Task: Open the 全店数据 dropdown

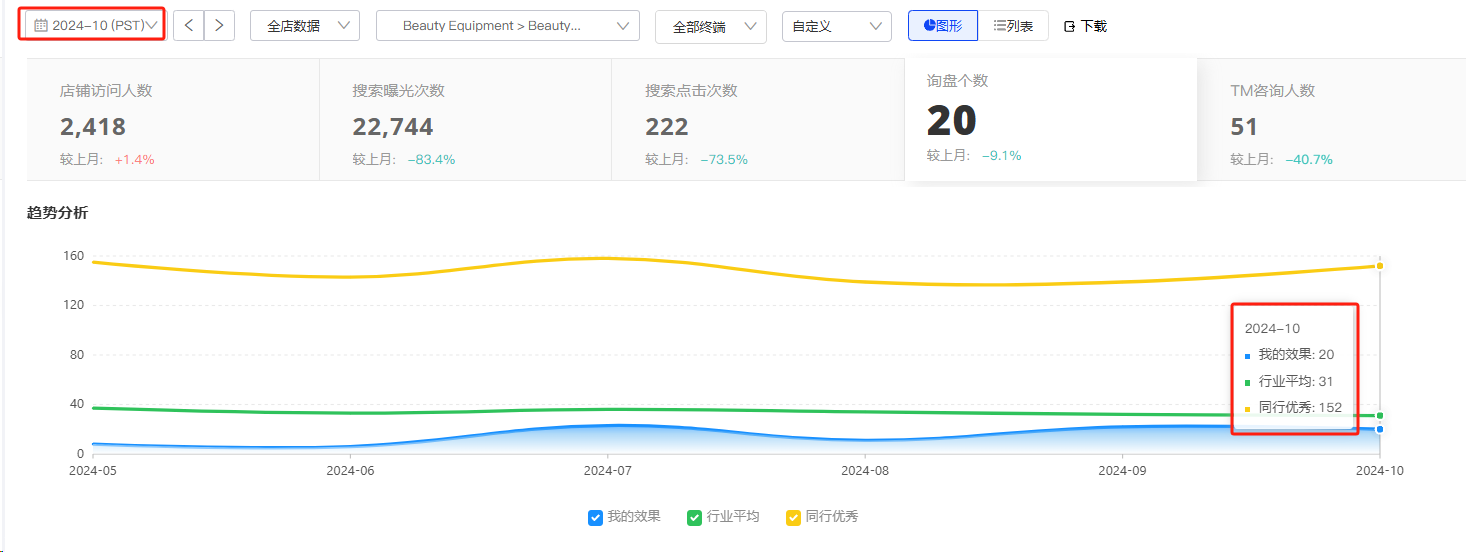Action: click(x=304, y=26)
